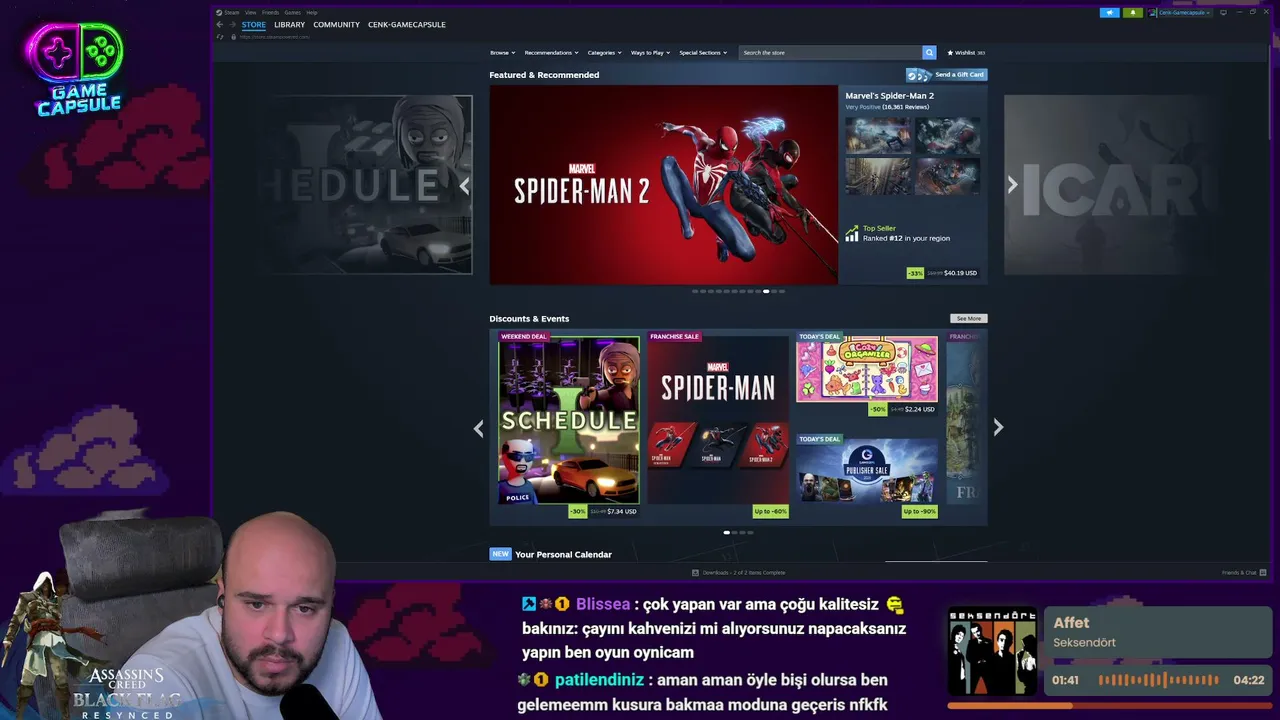This screenshot has height=720, width=1280.
Task: View fourth Spider-Man 2 screenshot thumbnail
Action: [947, 176]
